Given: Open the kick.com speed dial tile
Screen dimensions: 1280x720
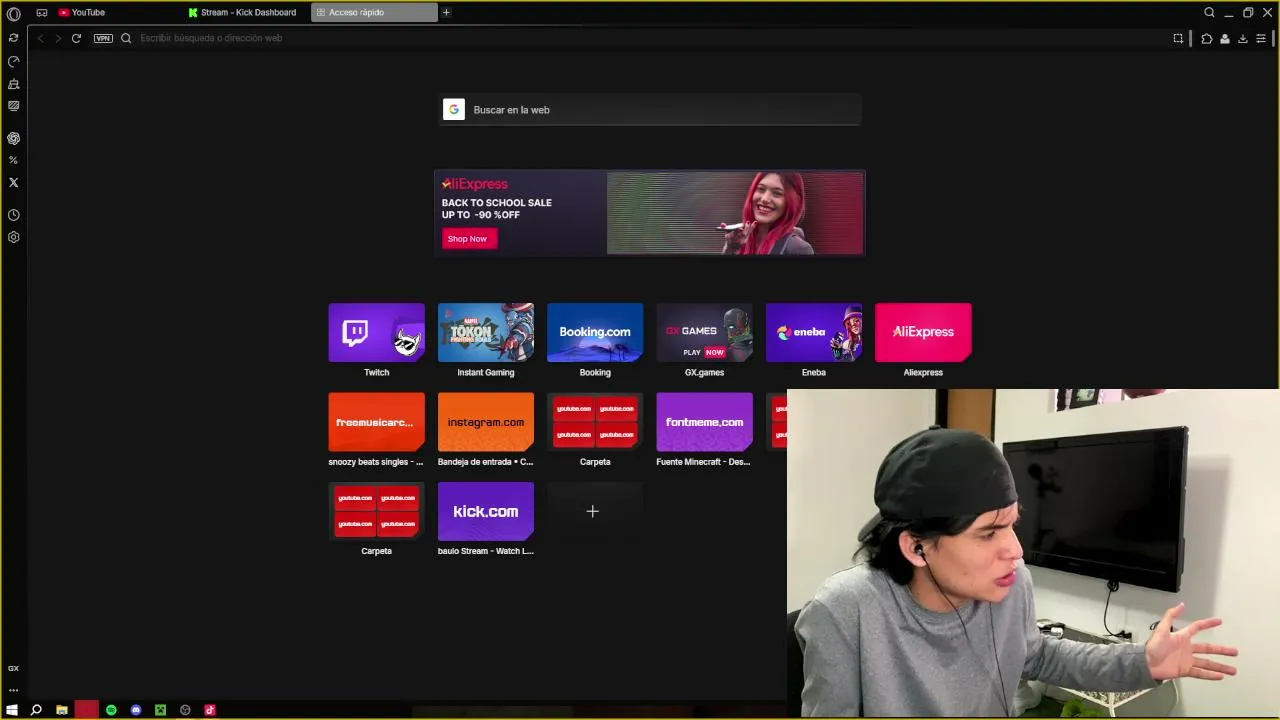Looking at the screenshot, I should 486,511.
